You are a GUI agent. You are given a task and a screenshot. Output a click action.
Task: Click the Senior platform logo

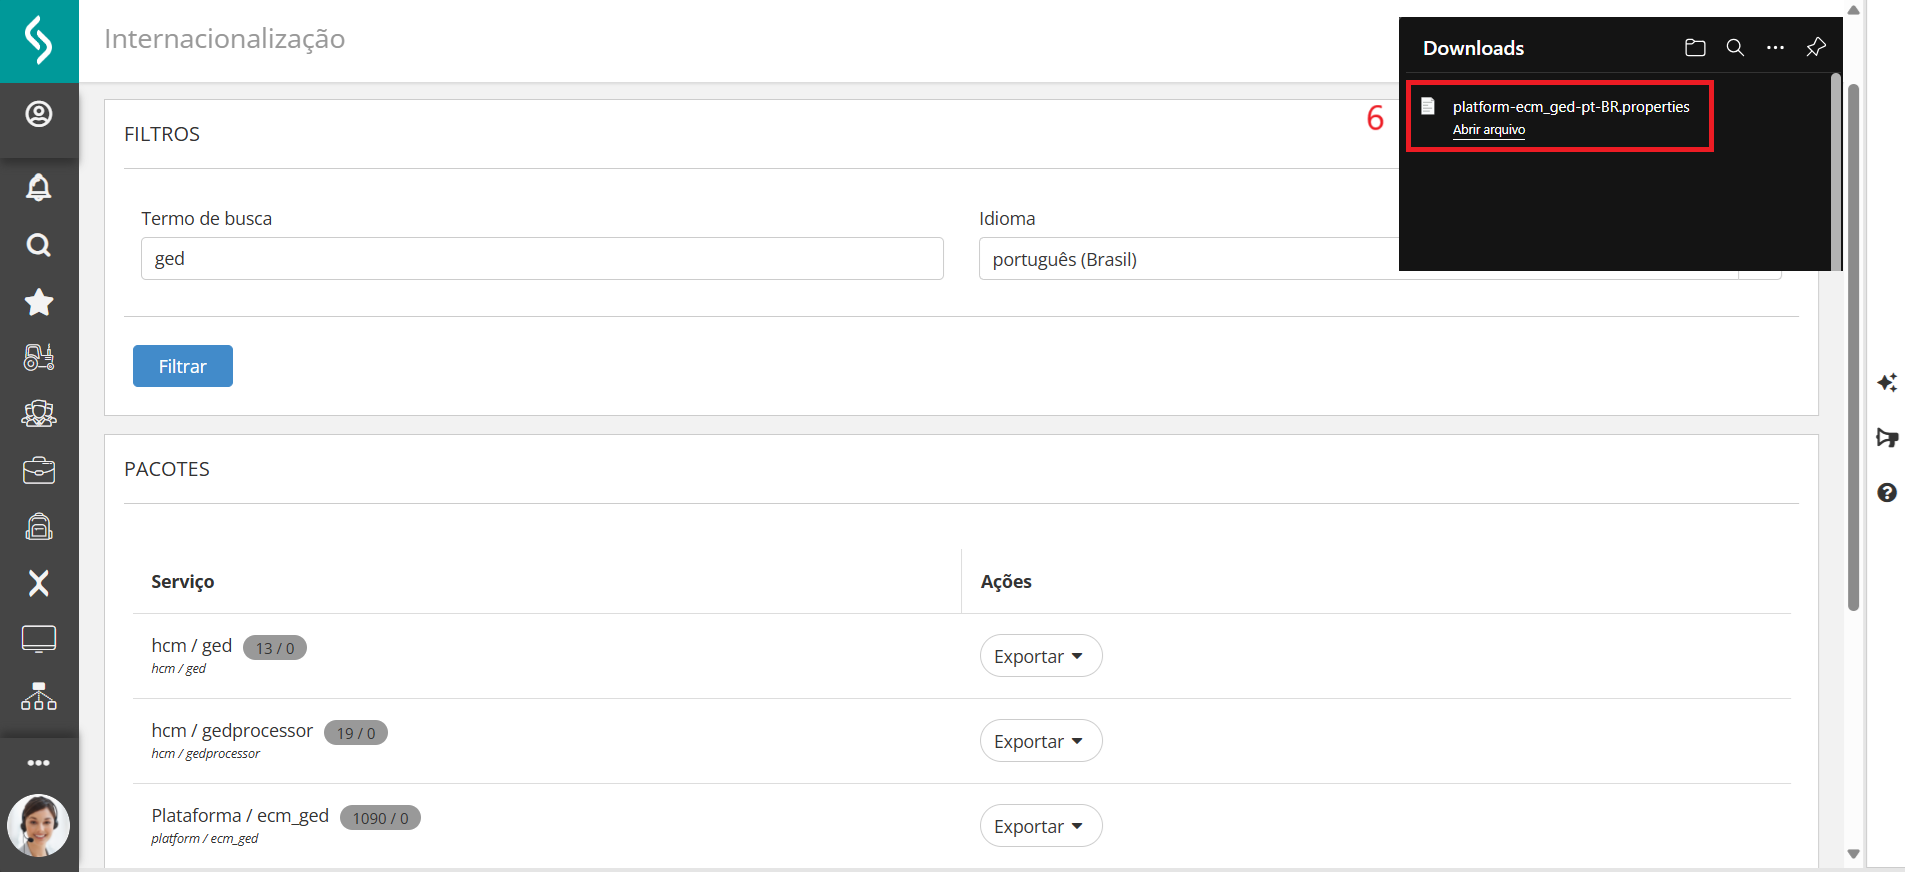[39, 41]
